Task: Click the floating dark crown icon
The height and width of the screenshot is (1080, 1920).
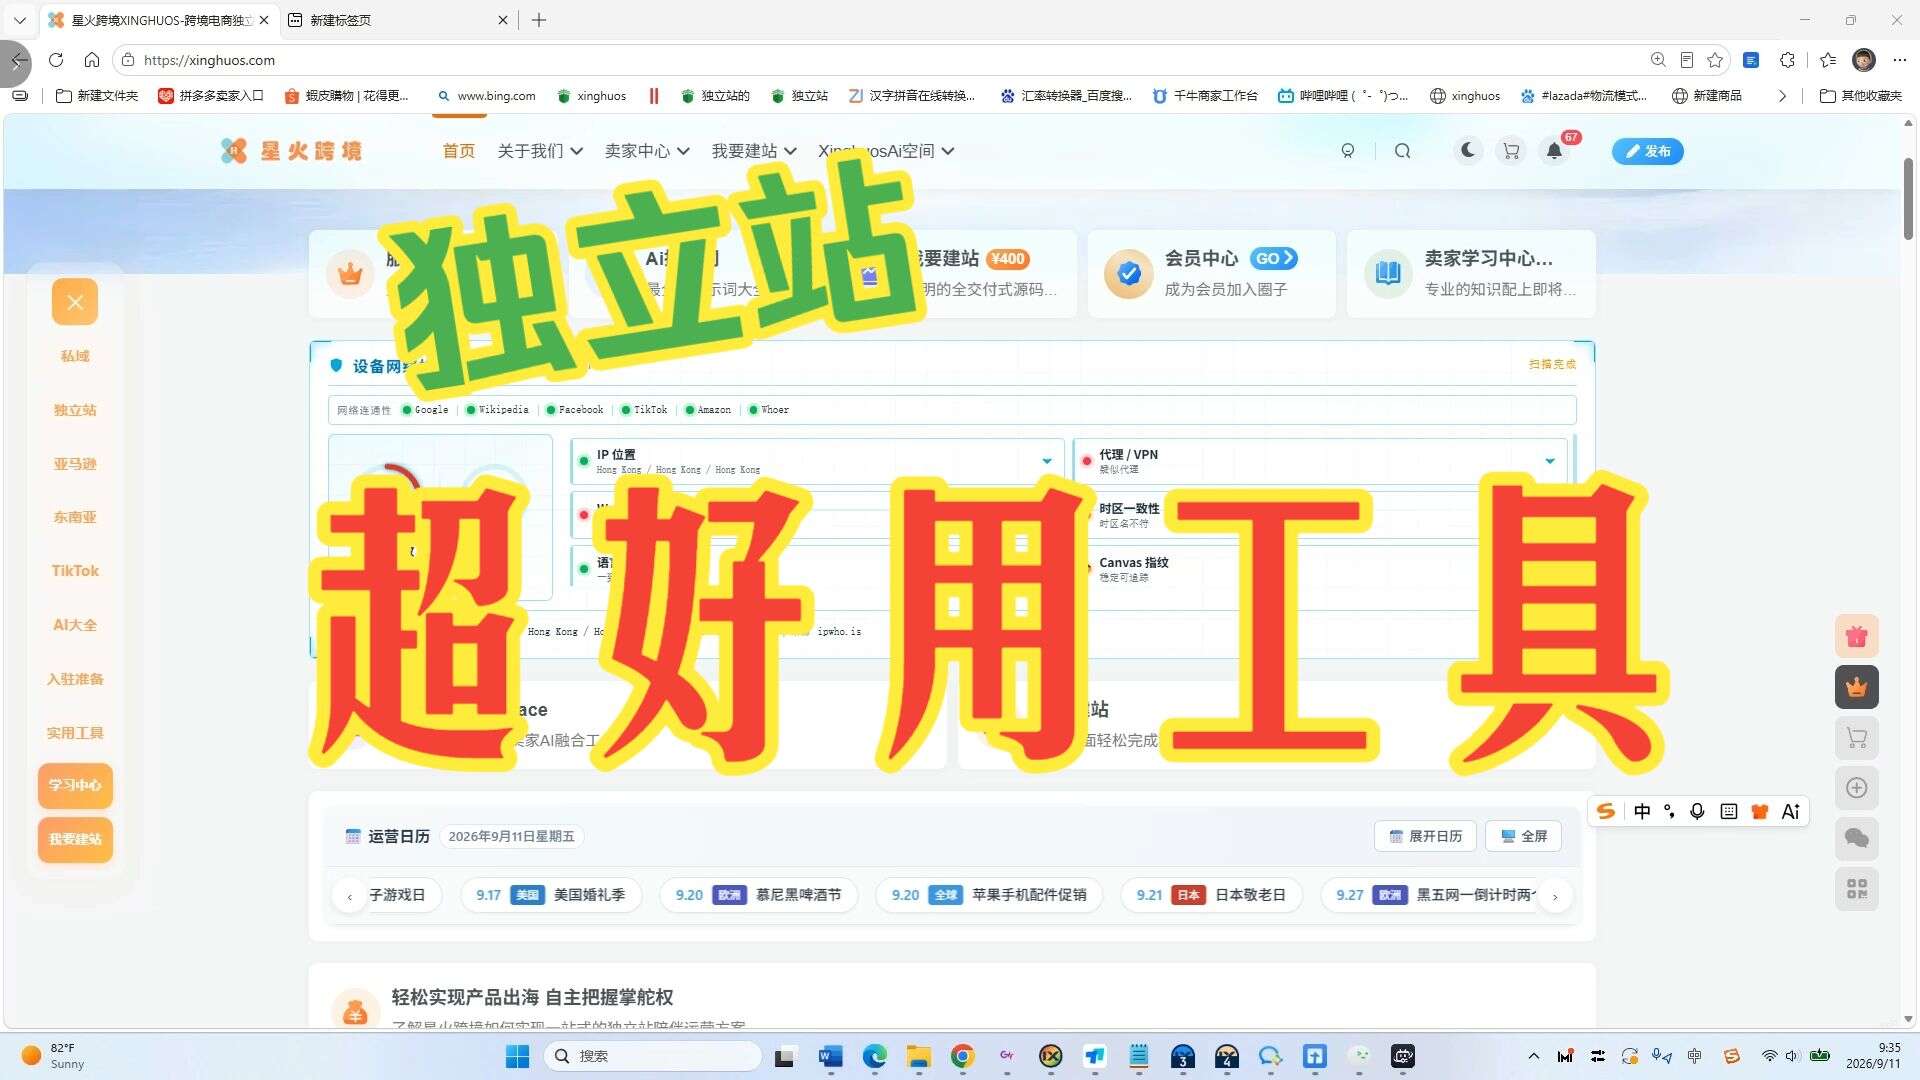Action: click(x=1857, y=687)
